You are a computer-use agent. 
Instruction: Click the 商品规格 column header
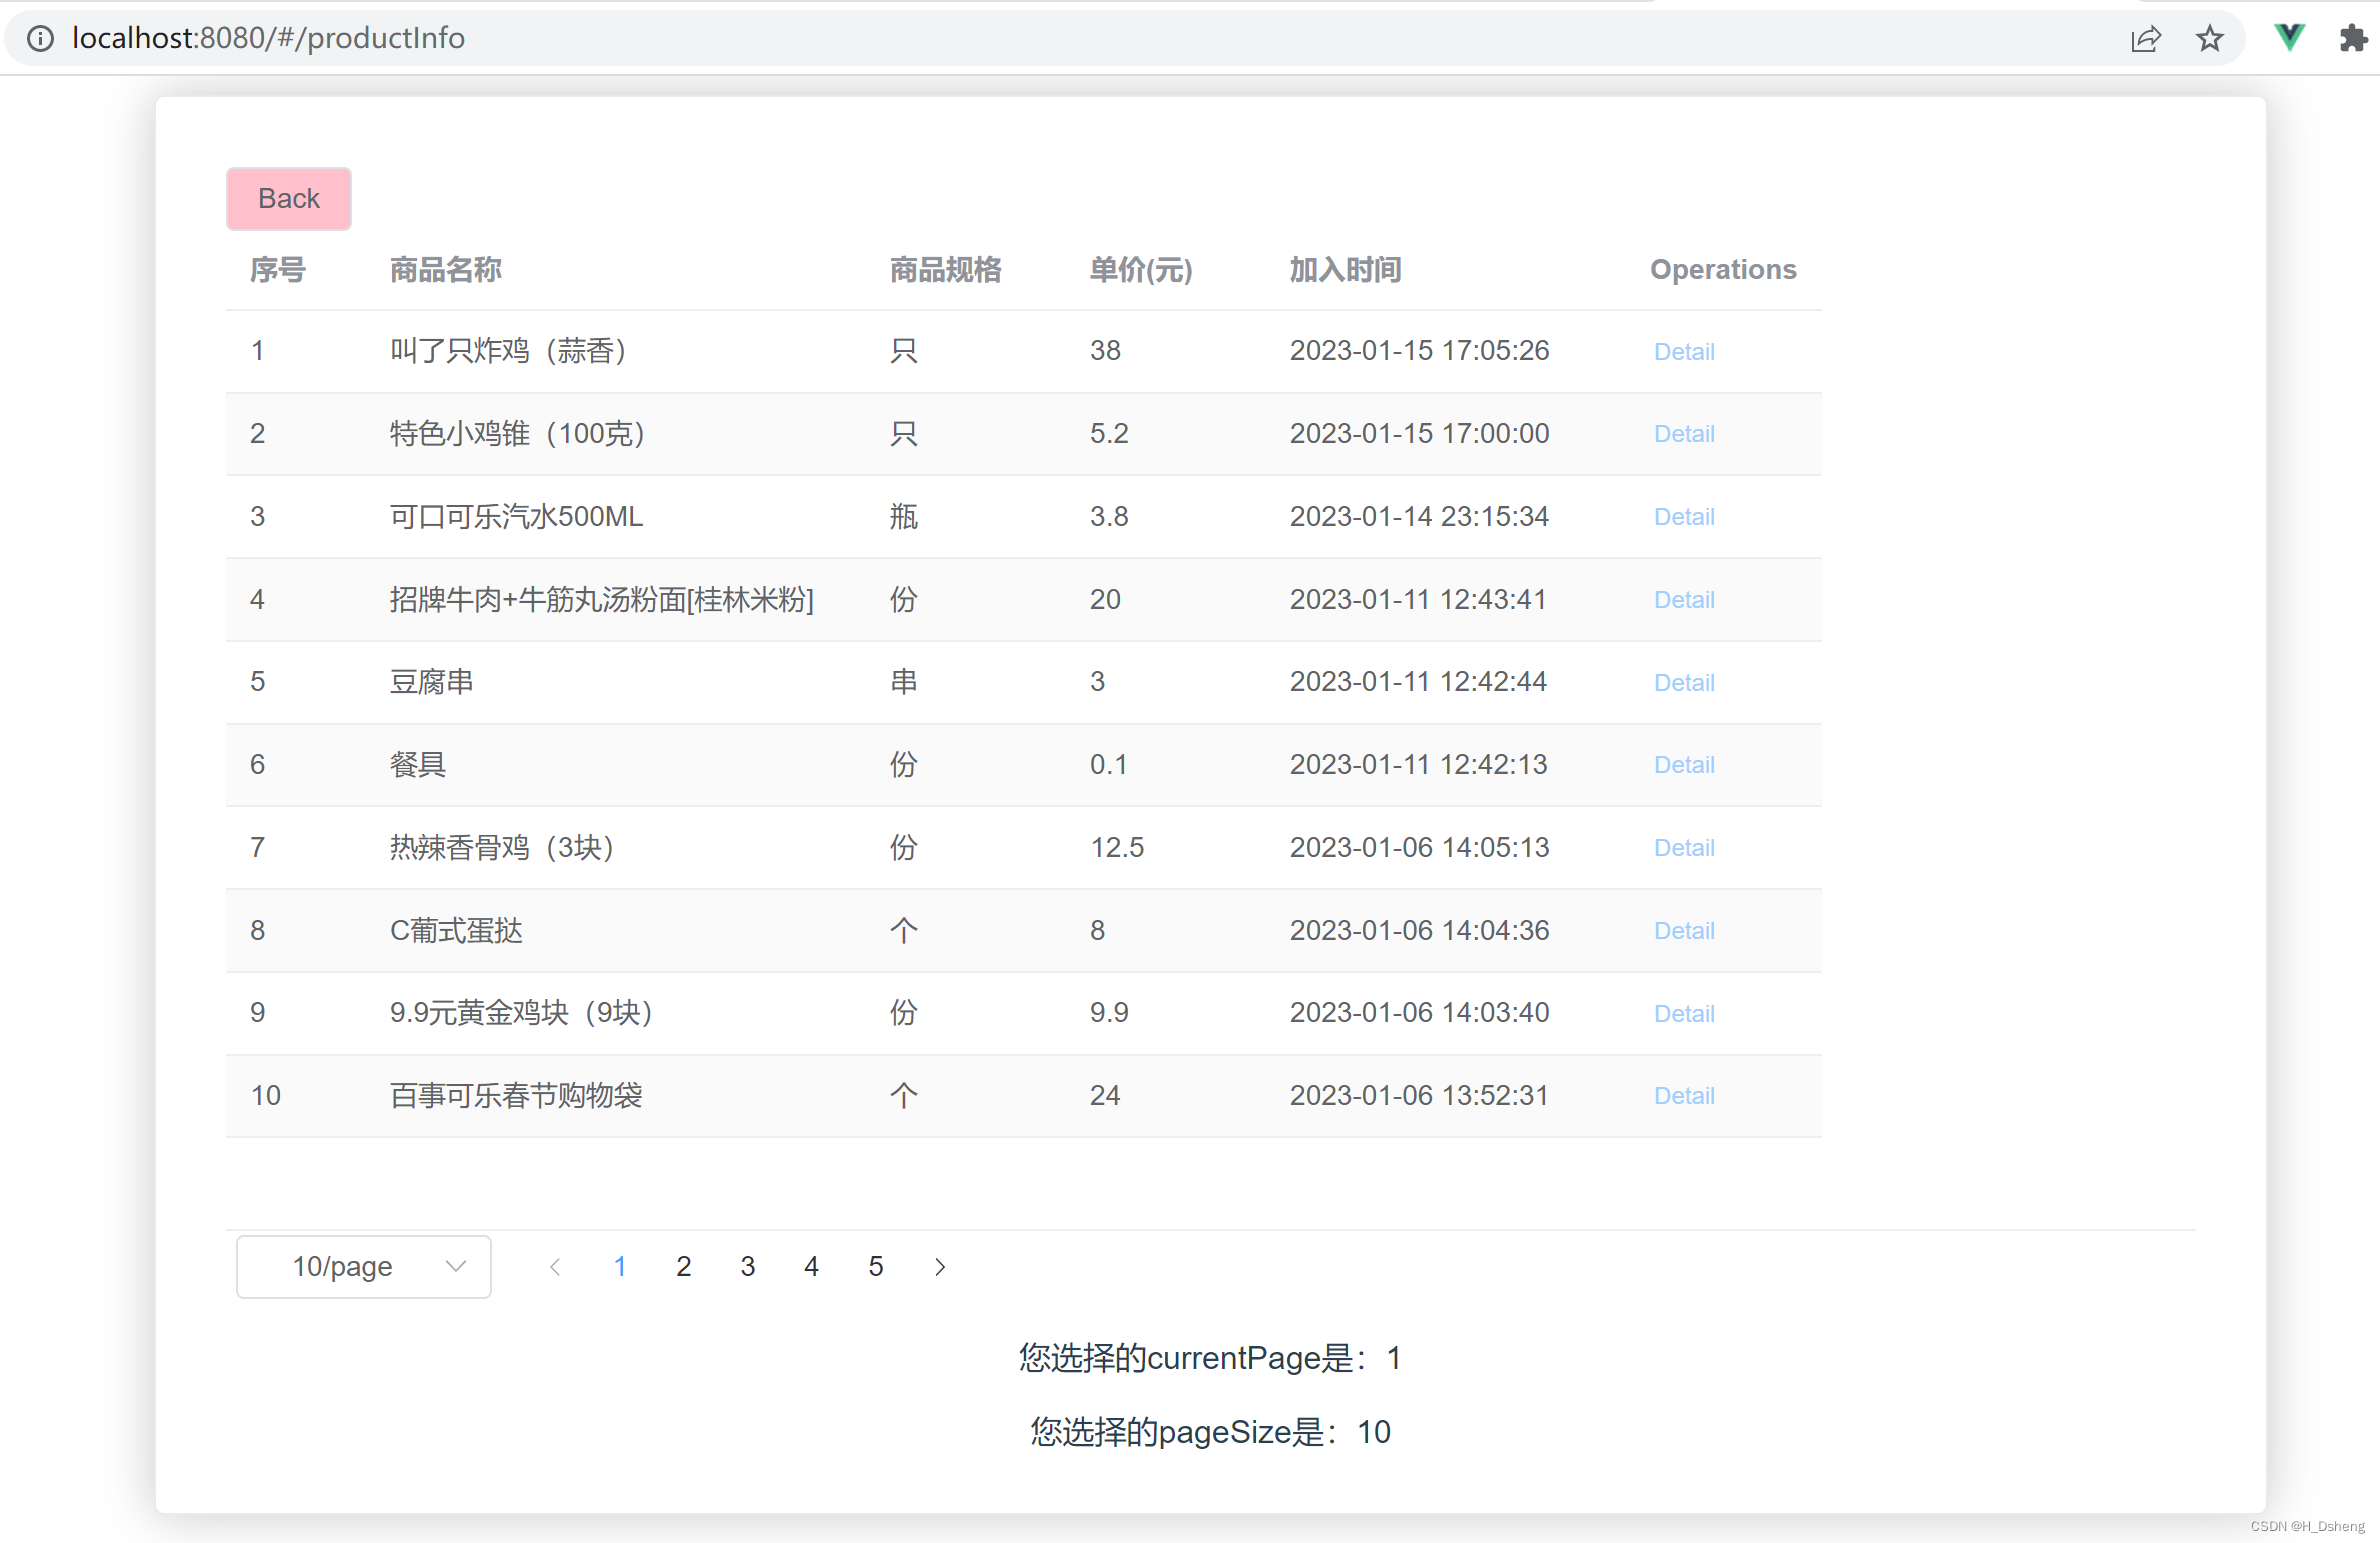pyautogui.click(x=946, y=270)
